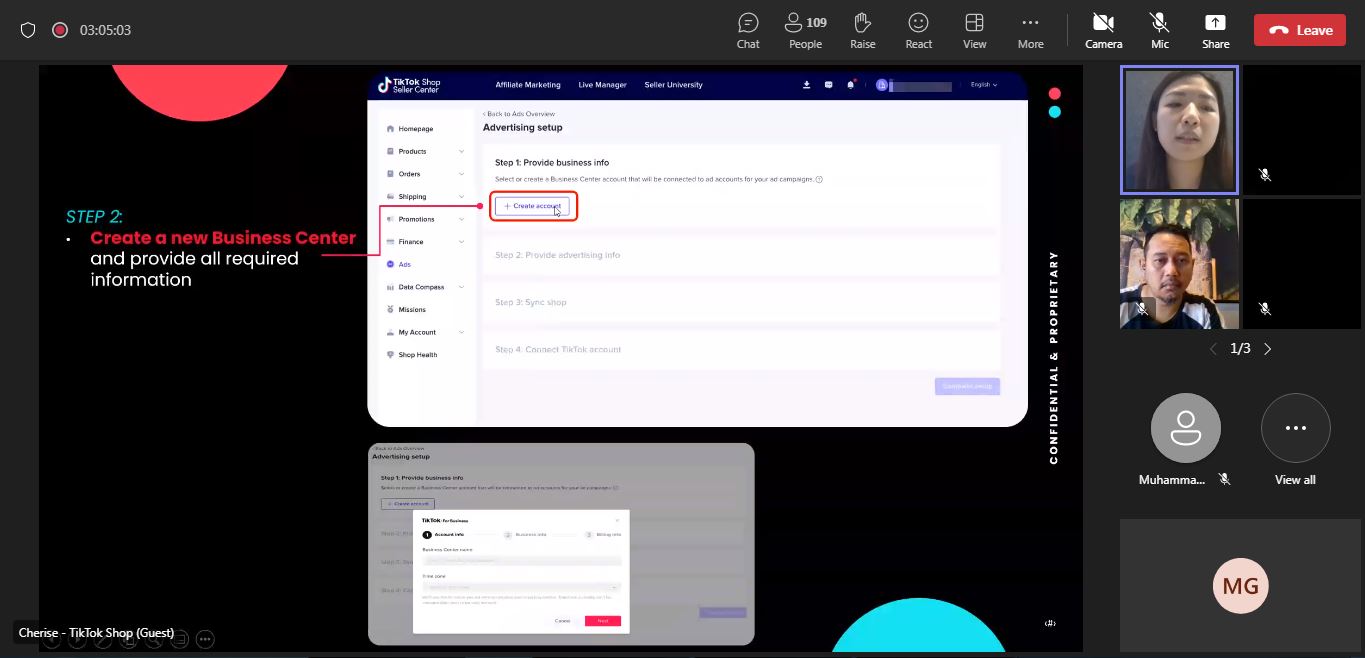Leave the meeting
Viewport: 1365px width, 658px height.
pyautogui.click(x=1300, y=30)
